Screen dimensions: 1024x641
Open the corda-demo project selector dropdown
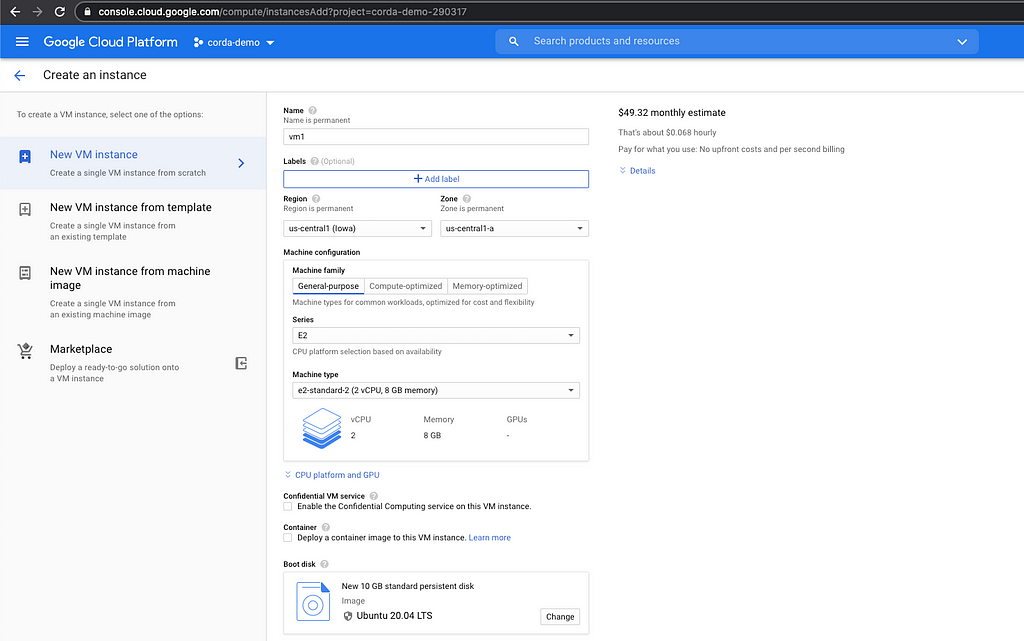[234, 42]
